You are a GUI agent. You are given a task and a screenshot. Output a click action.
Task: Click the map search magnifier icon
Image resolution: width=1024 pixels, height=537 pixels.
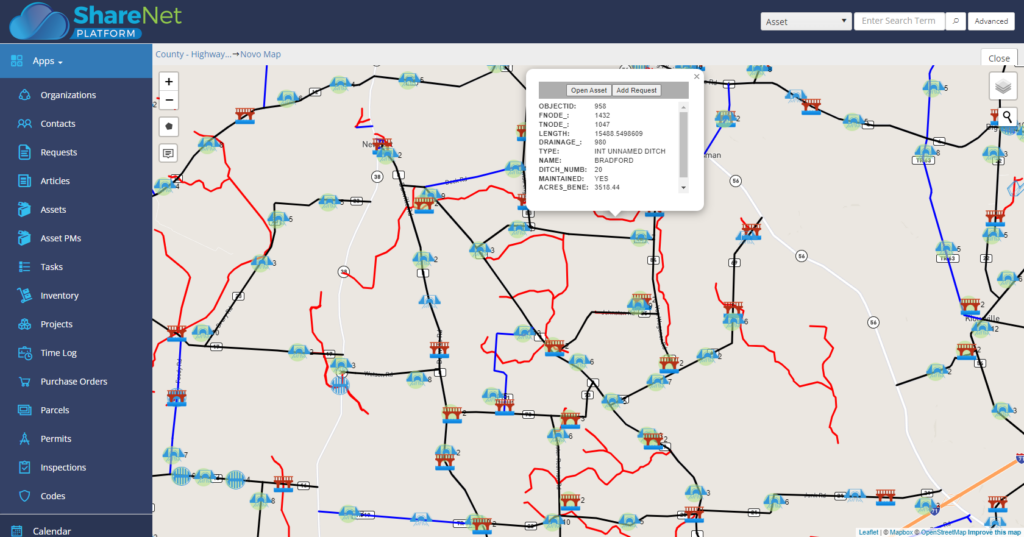point(1008,117)
